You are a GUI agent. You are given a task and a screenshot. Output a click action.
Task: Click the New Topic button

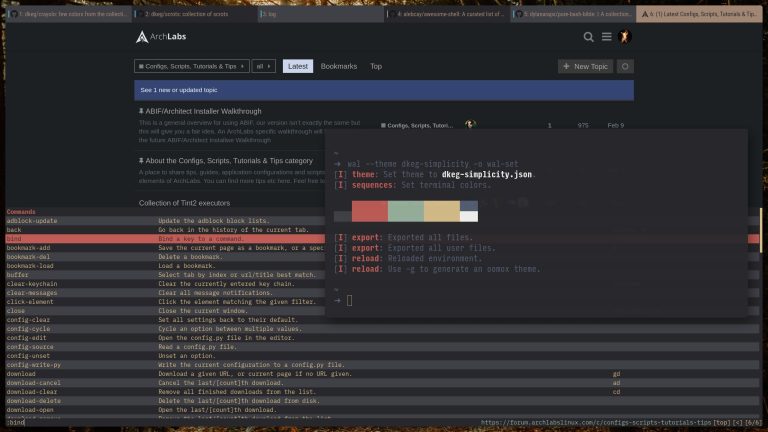[585, 66]
